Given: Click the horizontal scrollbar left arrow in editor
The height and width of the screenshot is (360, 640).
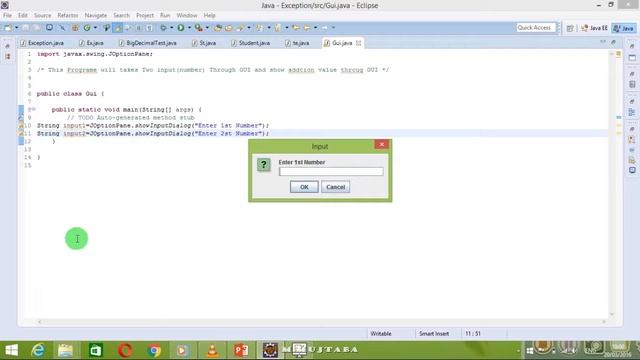Looking at the screenshot, I should (40, 322).
